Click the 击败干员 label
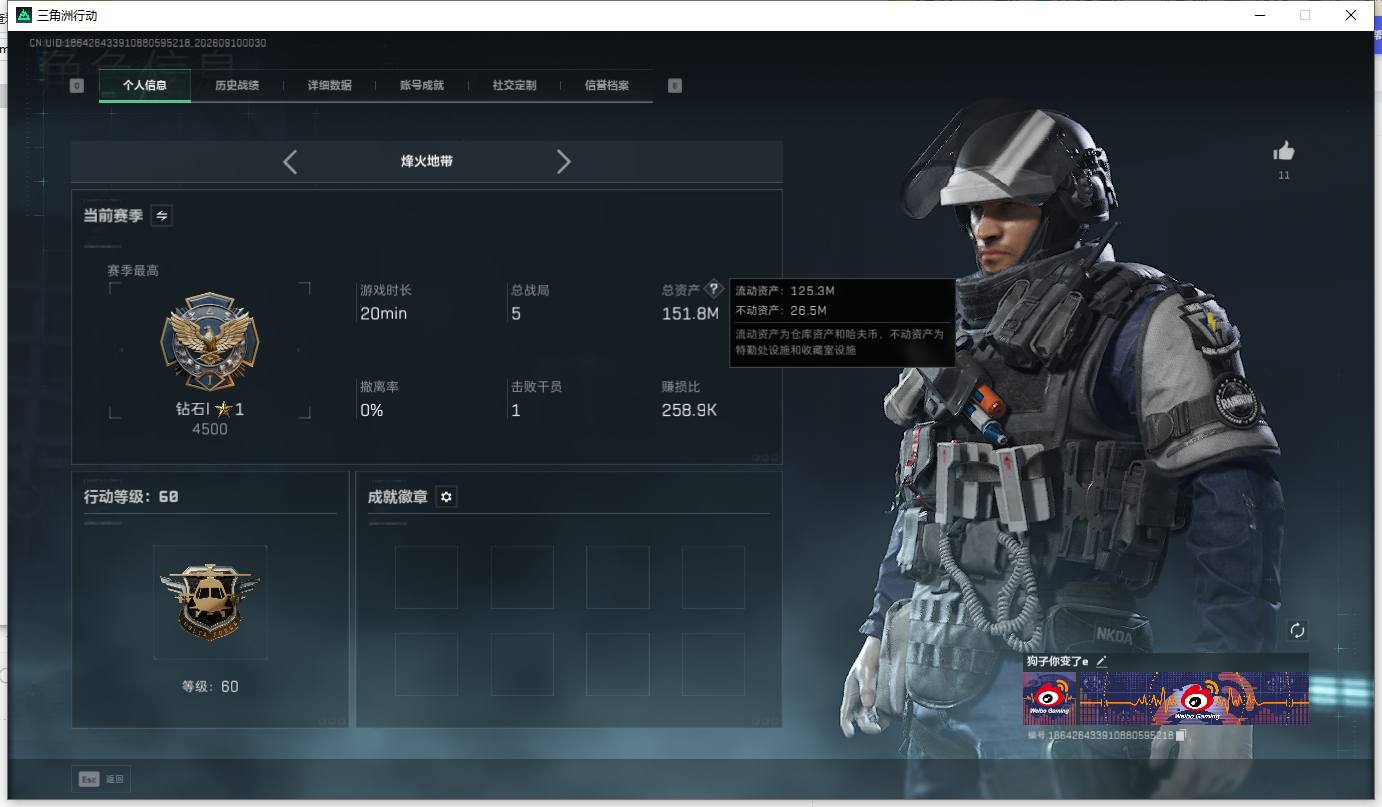The image size is (1382, 807). (x=537, y=386)
